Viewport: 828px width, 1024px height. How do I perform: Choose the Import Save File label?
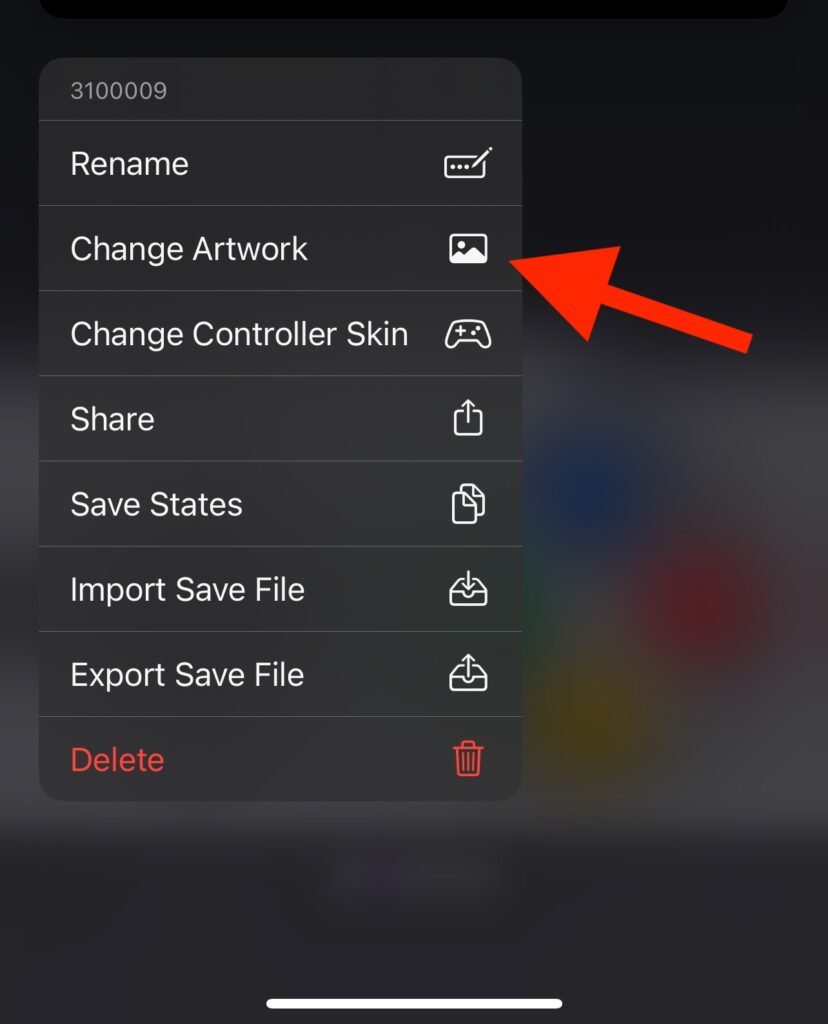click(187, 590)
